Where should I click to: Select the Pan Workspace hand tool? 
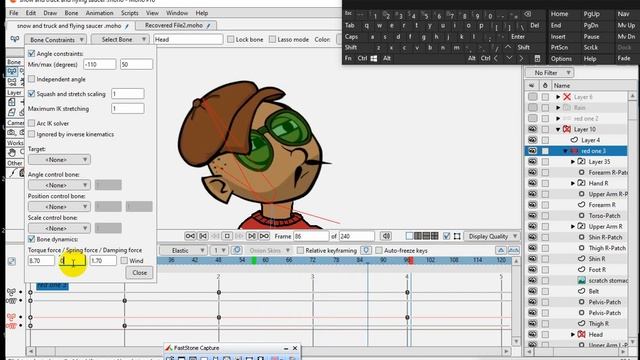12,153
